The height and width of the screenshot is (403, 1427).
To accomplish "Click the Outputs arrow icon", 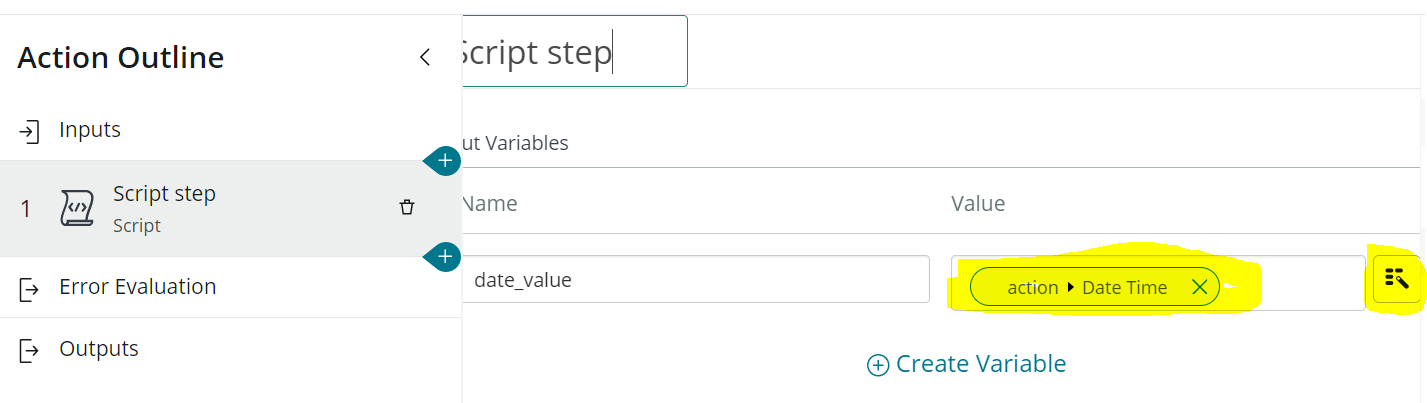I will (30, 350).
